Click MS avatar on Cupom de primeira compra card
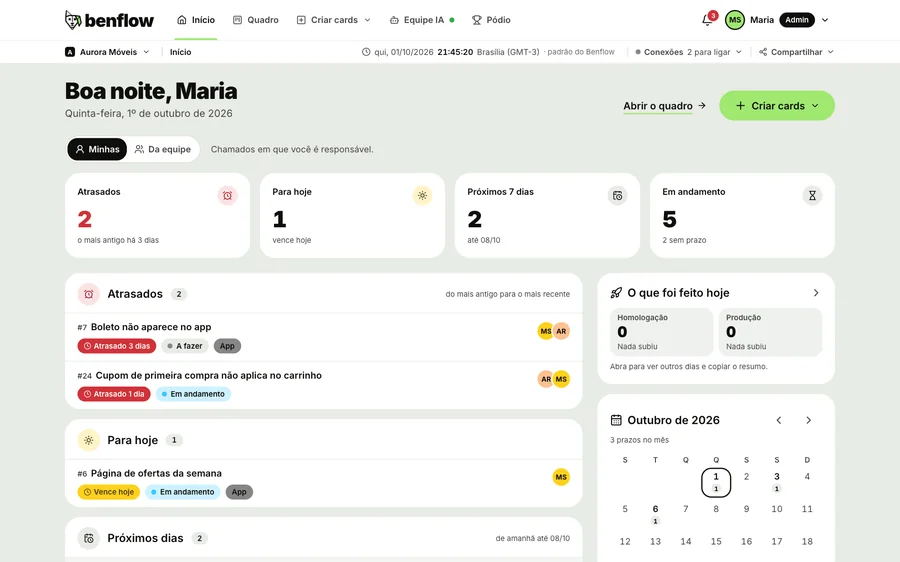 (561, 379)
